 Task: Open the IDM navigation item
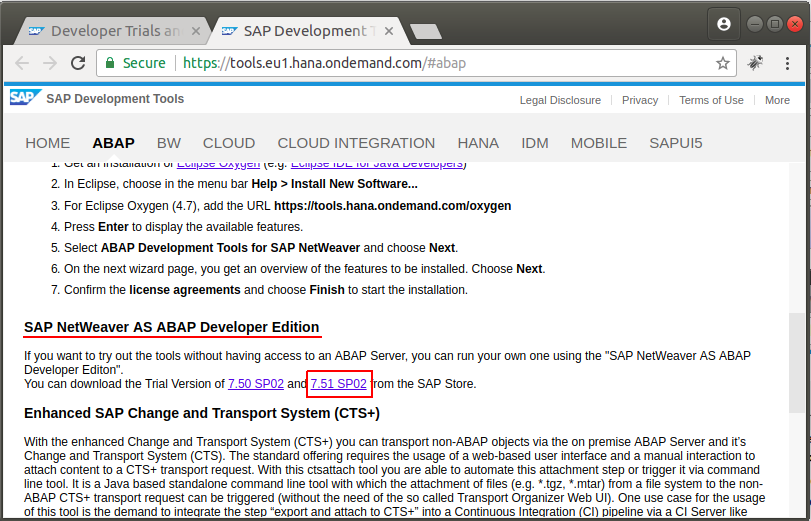tap(535, 143)
